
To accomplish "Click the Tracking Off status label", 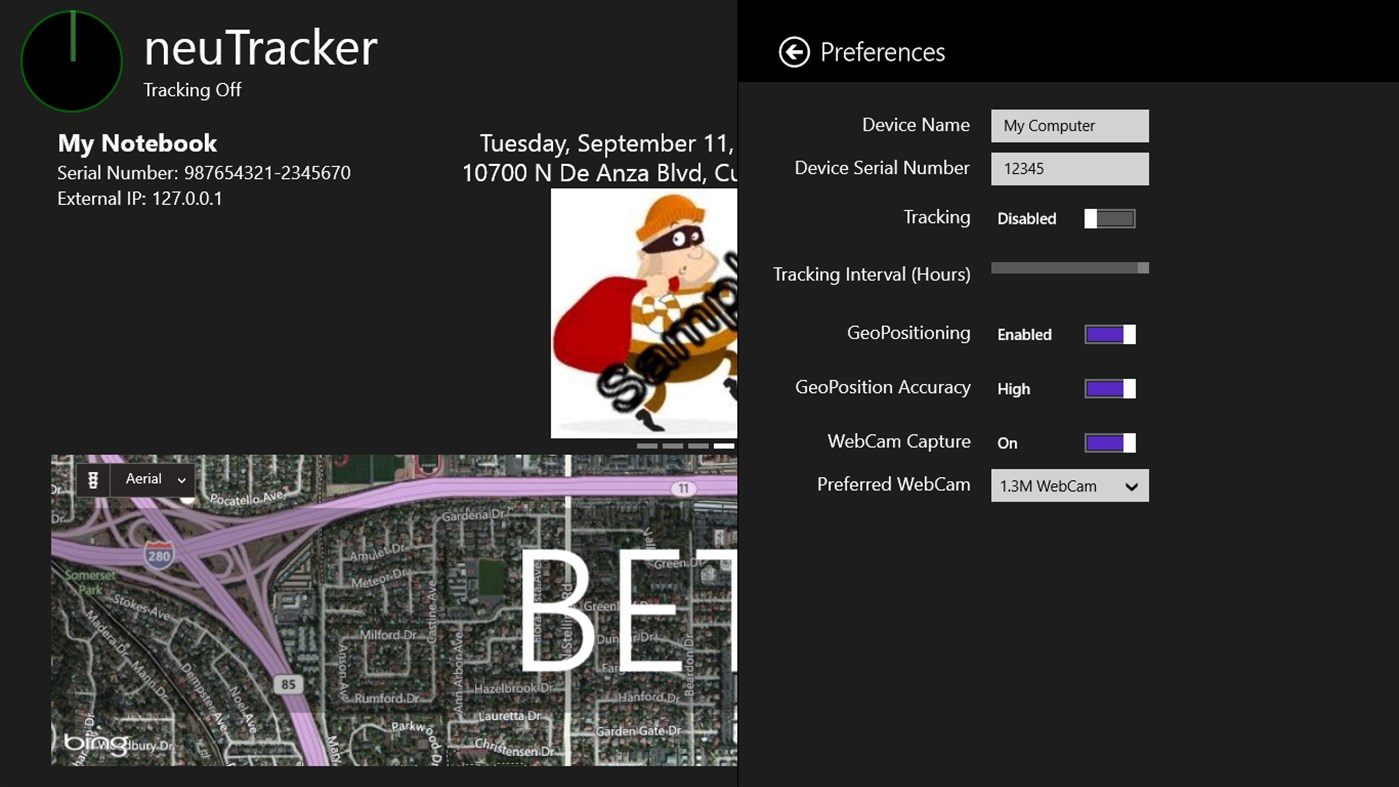I will (191, 90).
